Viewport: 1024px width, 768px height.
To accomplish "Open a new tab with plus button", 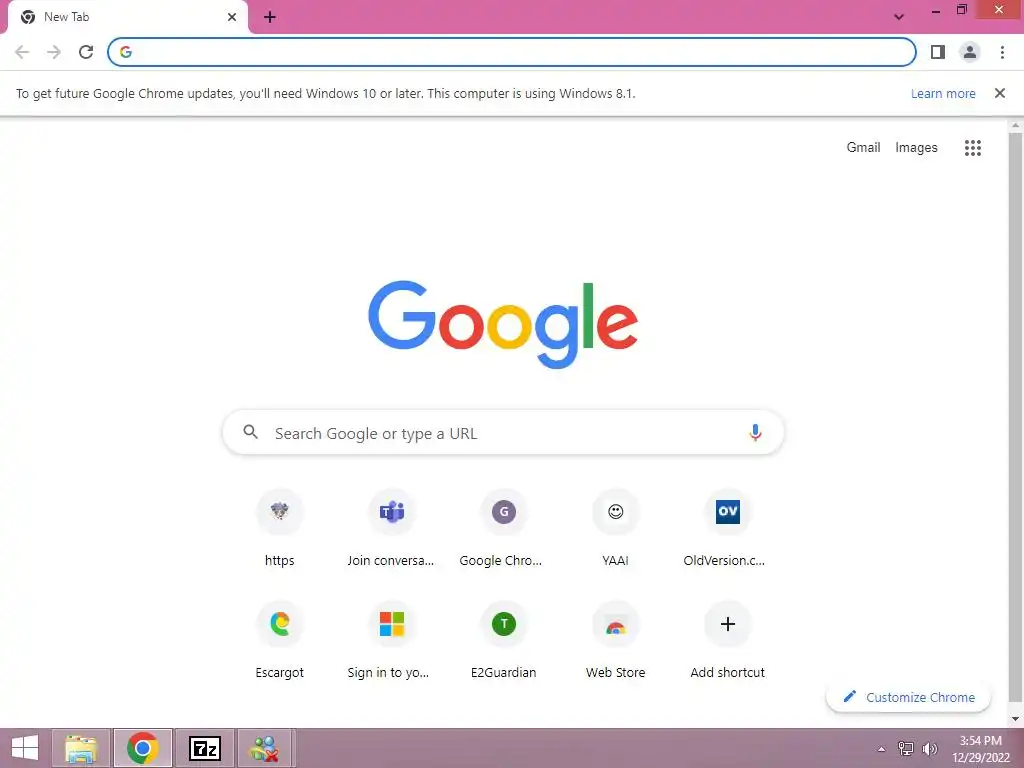I will point(270,17).
